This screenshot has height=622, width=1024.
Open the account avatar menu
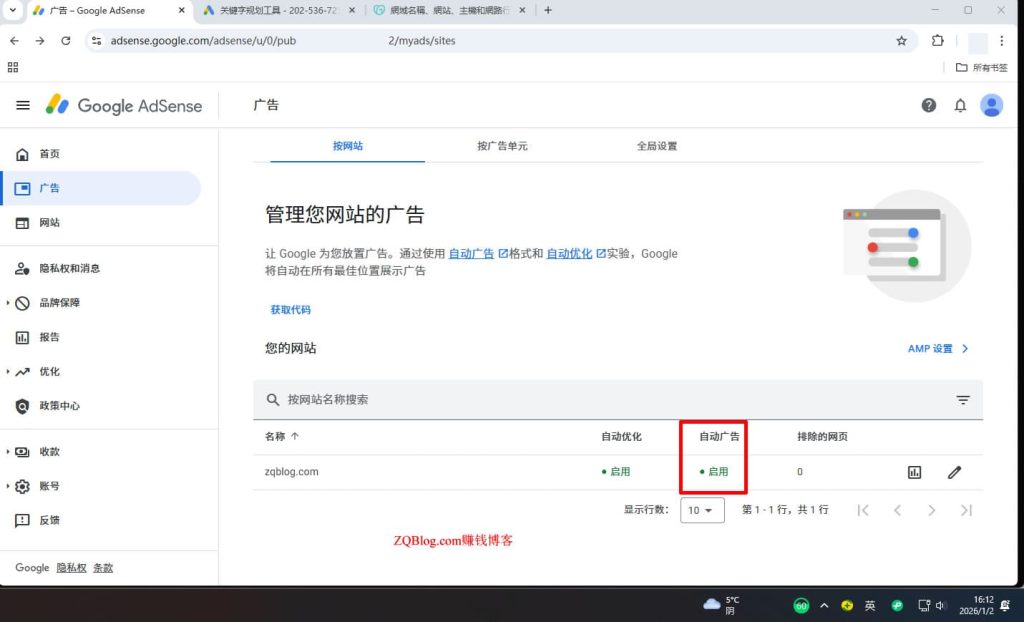pyautogui.click(x=991, y=105)
